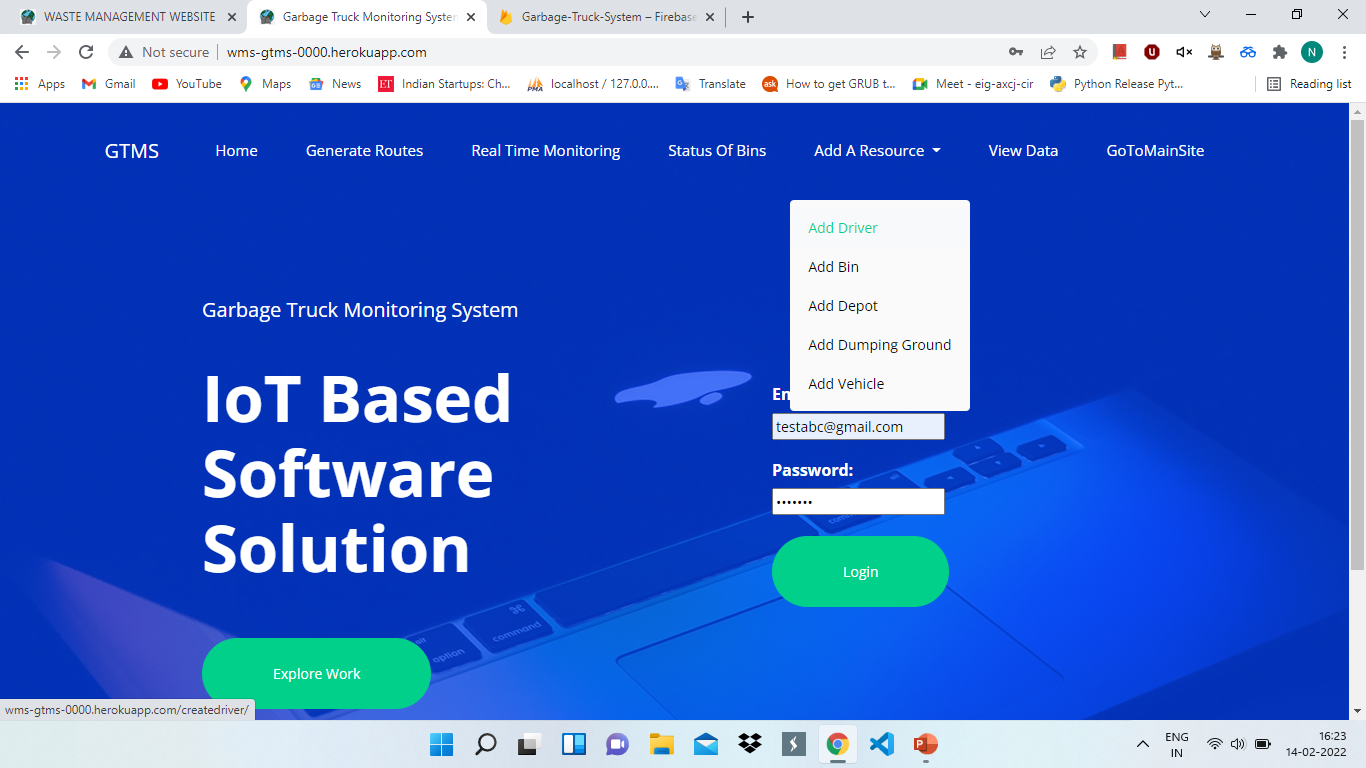Click the page vertical scrollbar
The width and height of the screenshot is (1366, 768).
[x=1357, y=345]
